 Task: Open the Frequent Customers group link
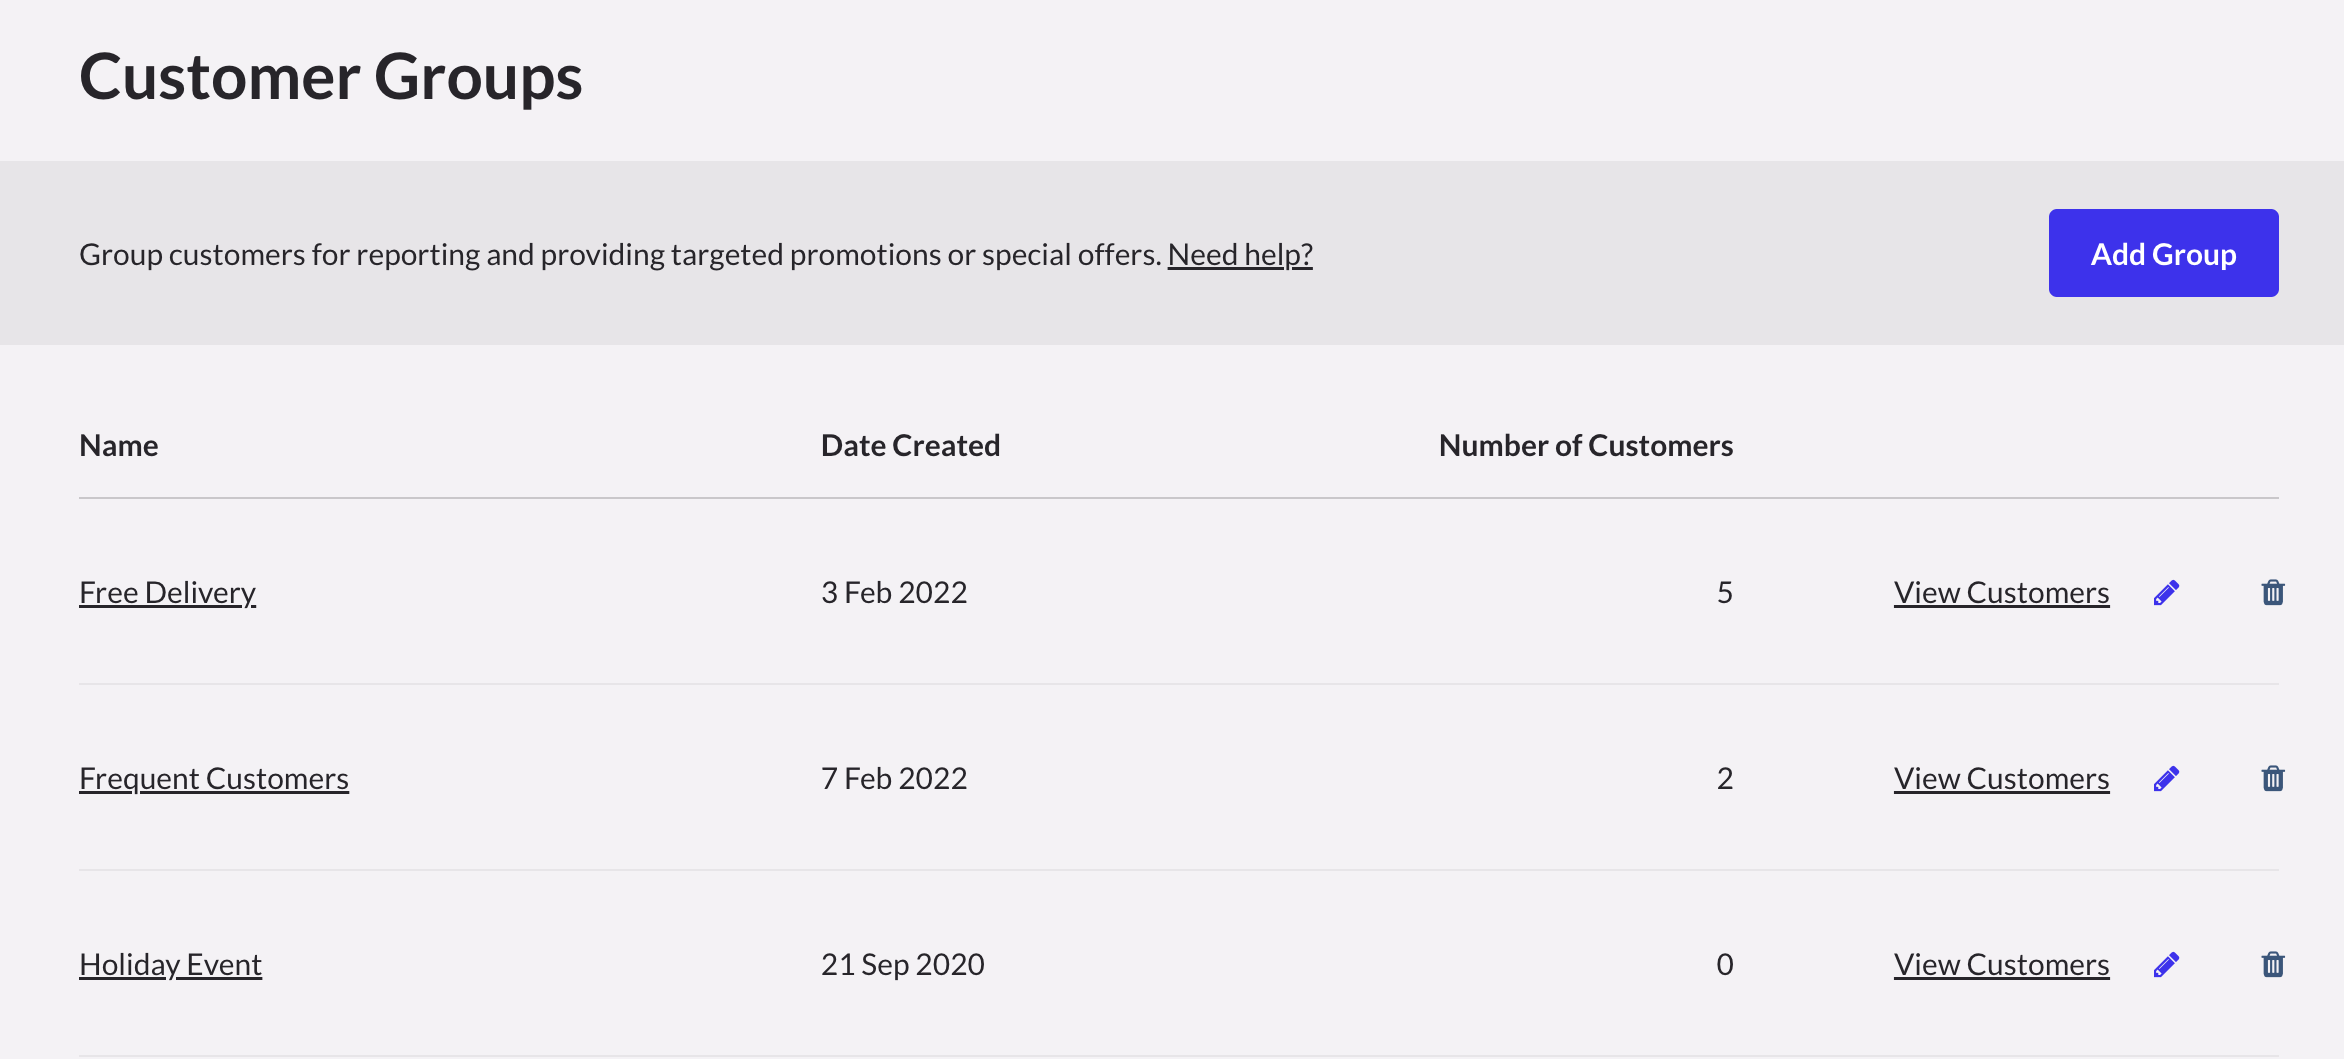(x=213, y=779)
